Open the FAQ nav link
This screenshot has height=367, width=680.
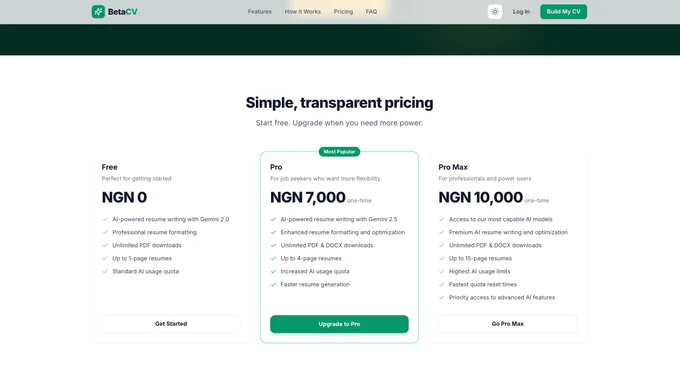371,12
